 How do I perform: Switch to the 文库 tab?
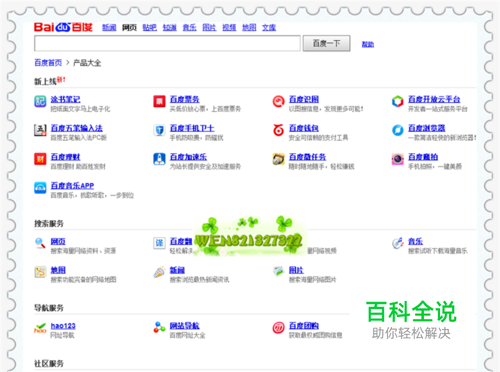pyautogui.click(x=269, y=28)
